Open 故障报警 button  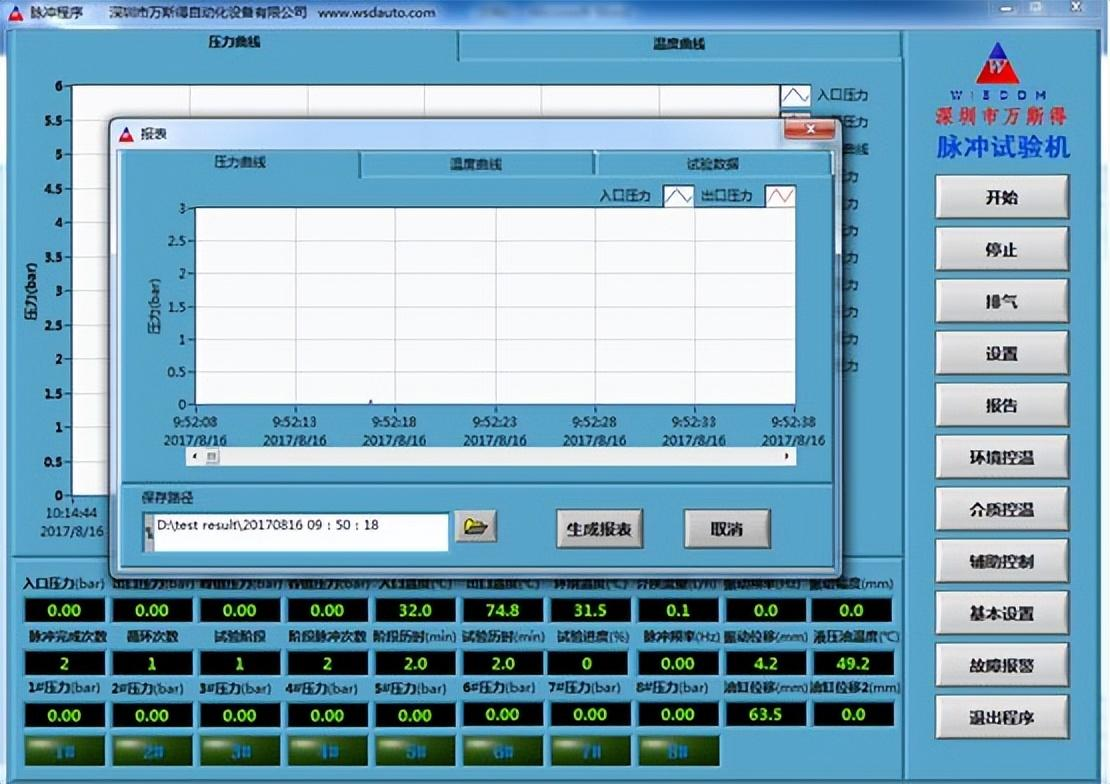point(1002,666)
